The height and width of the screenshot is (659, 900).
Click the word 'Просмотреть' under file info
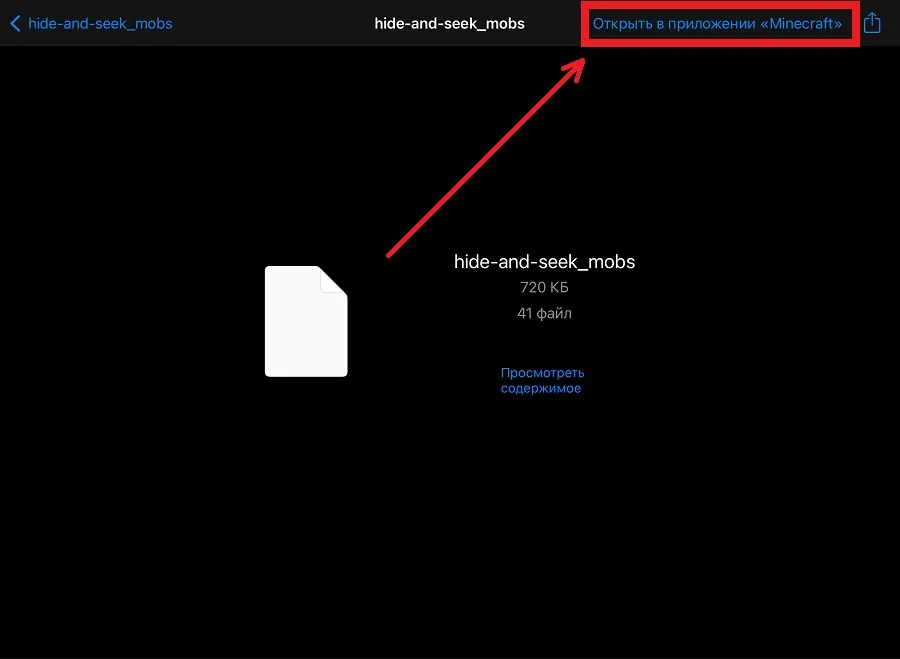[x=542, y=373]
